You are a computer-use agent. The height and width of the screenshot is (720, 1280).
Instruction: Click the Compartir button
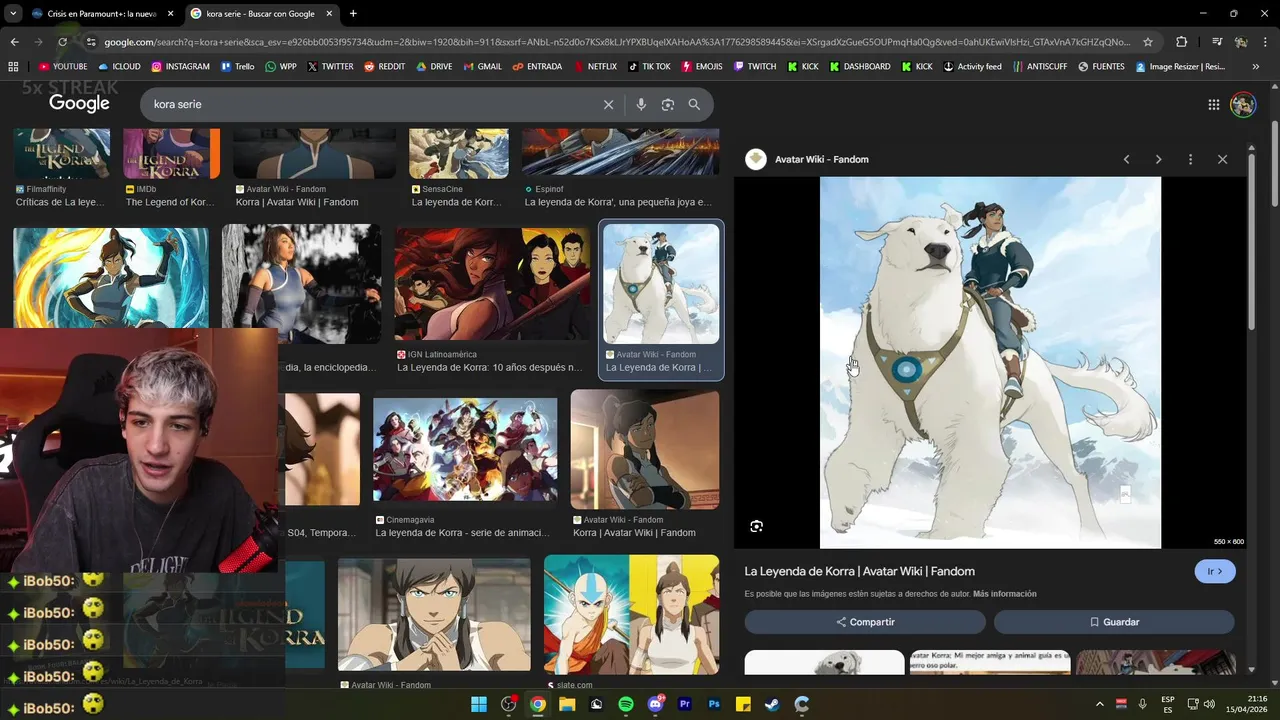pos(865,622)
